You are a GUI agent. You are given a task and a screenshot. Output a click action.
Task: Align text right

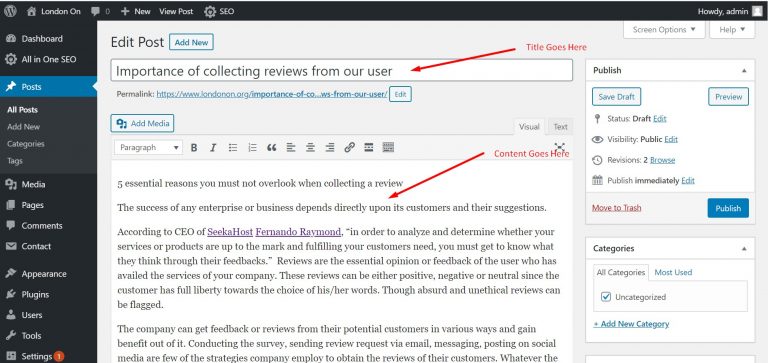tap(330, 147)
